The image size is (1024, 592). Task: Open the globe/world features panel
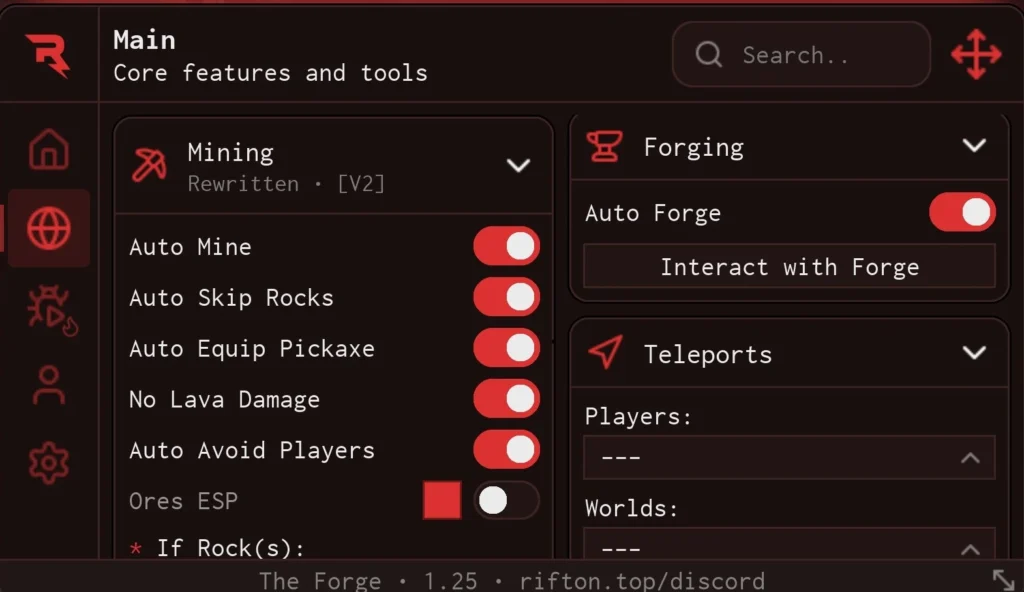pos(48,227)
